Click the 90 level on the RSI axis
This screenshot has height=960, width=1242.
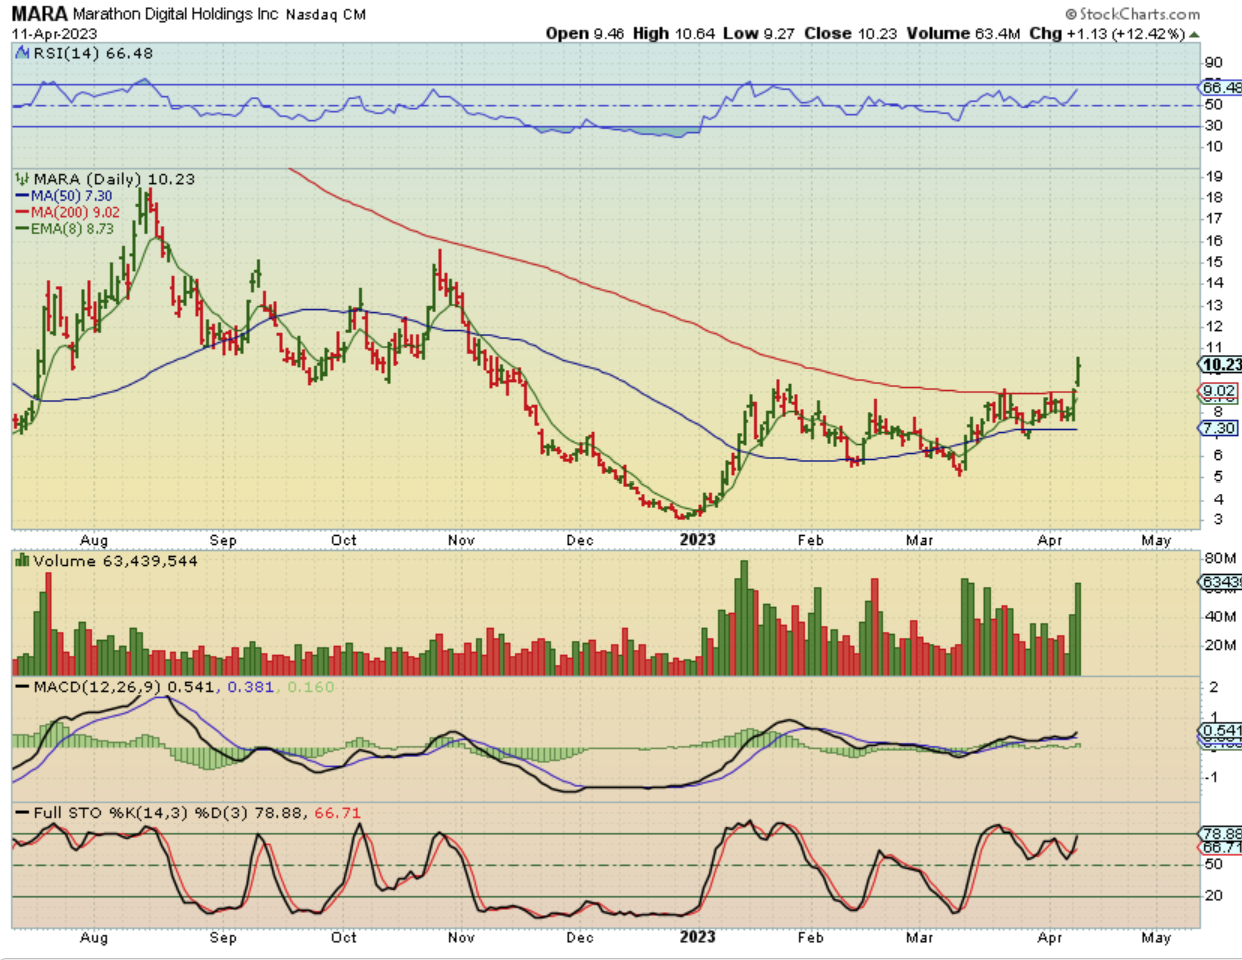1213,63
